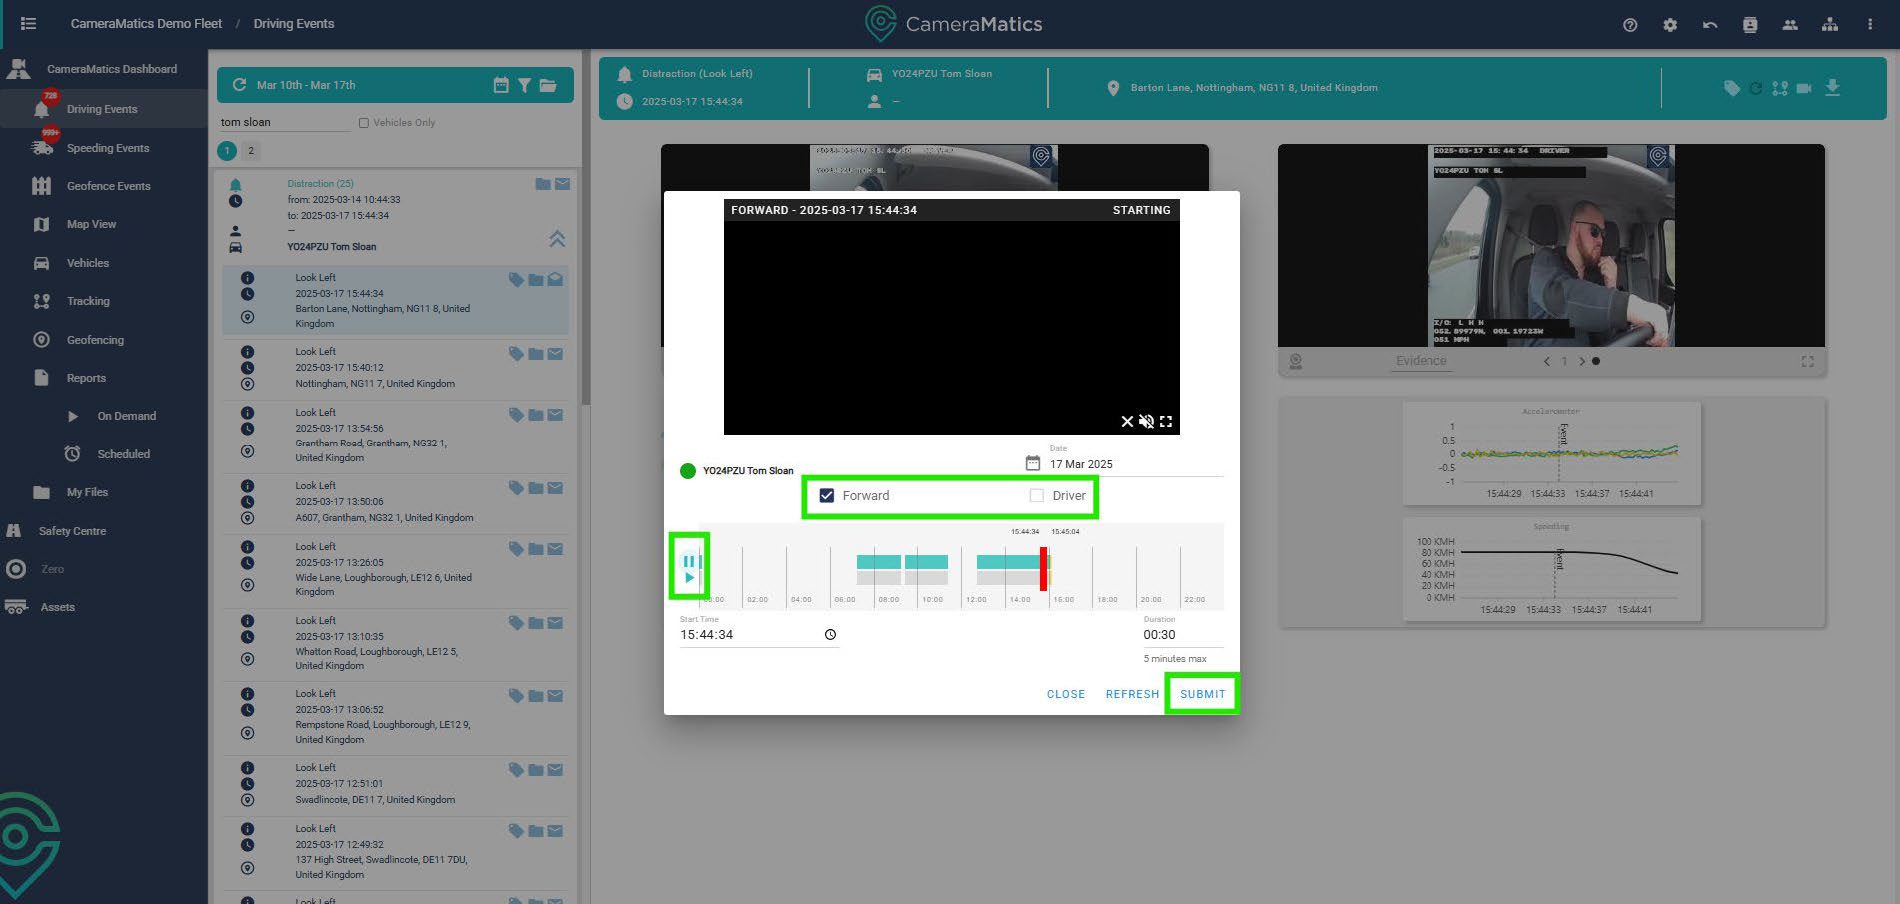This screenshot has height=904, width=1900.
Task: Enter fullscreen on the forward video
Action: 1166,422
